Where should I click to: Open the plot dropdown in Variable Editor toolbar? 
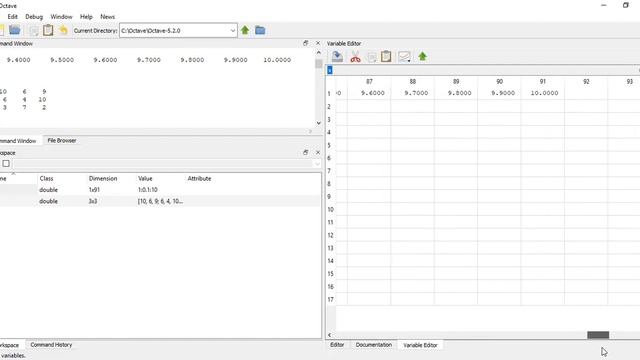pyautogui.click(x=404, y=57)
